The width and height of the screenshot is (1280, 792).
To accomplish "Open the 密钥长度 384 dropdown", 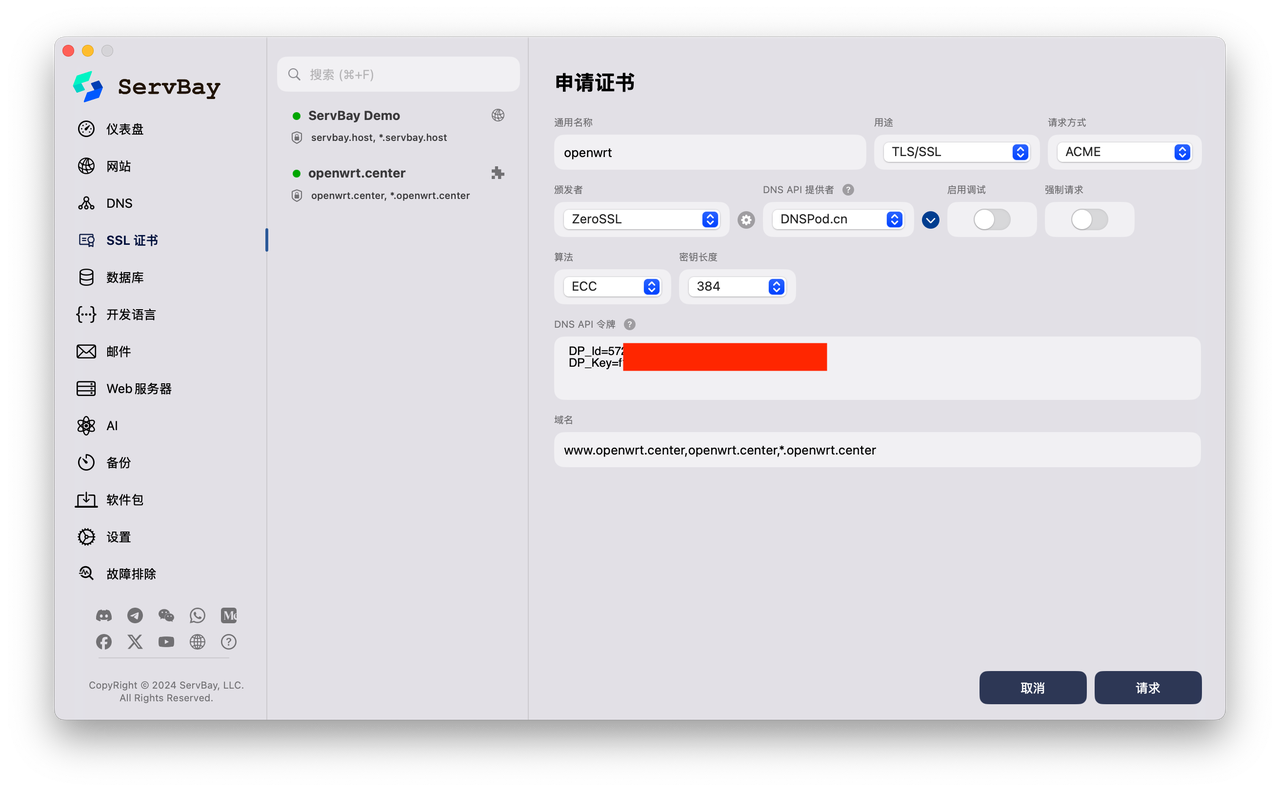I will (737, 286).
